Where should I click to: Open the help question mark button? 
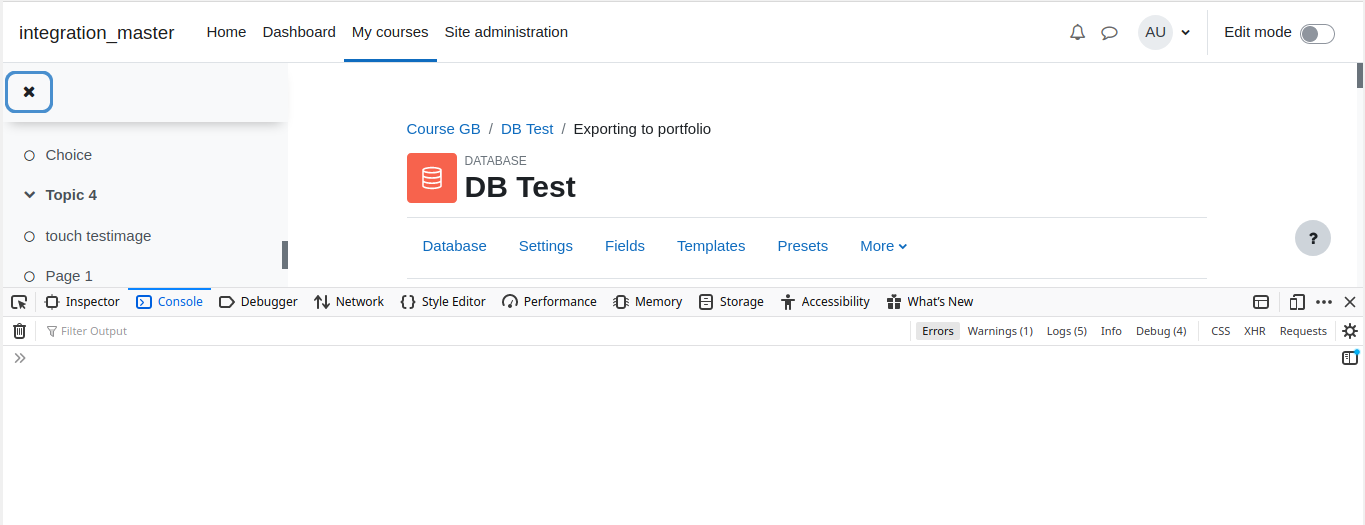tap(1313, 238)
